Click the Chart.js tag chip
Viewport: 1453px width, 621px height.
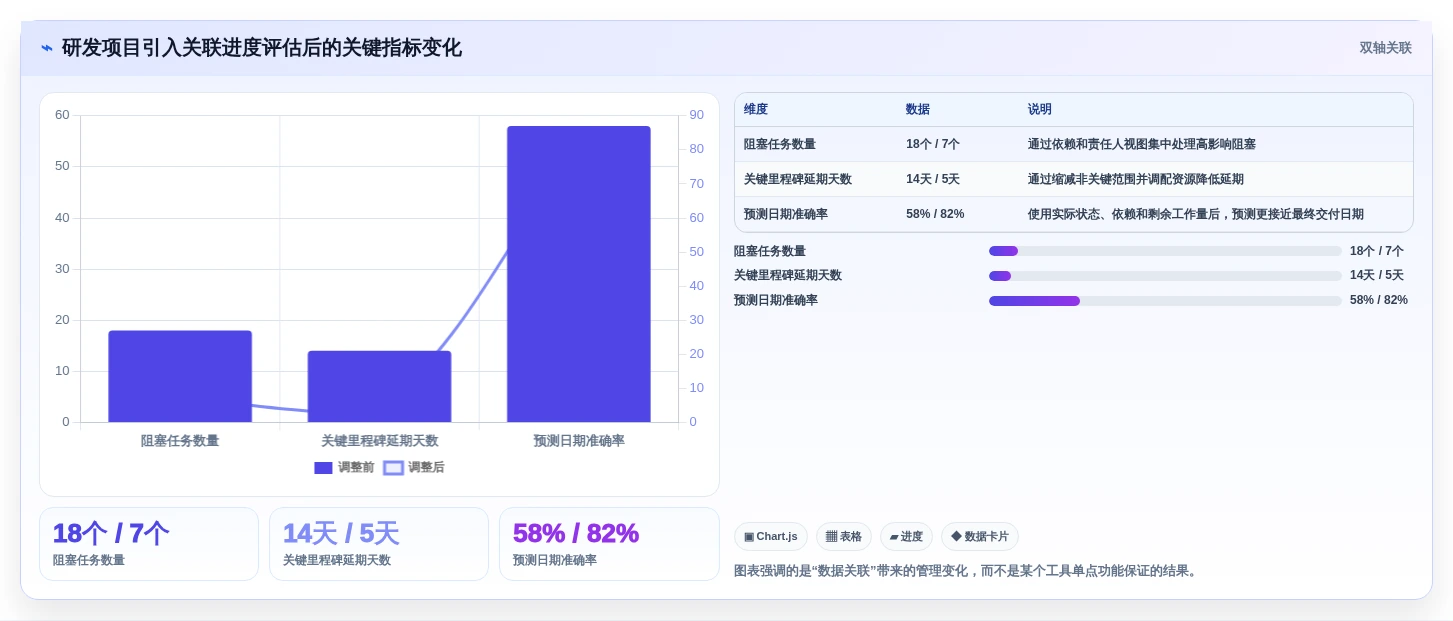(771, 537)
